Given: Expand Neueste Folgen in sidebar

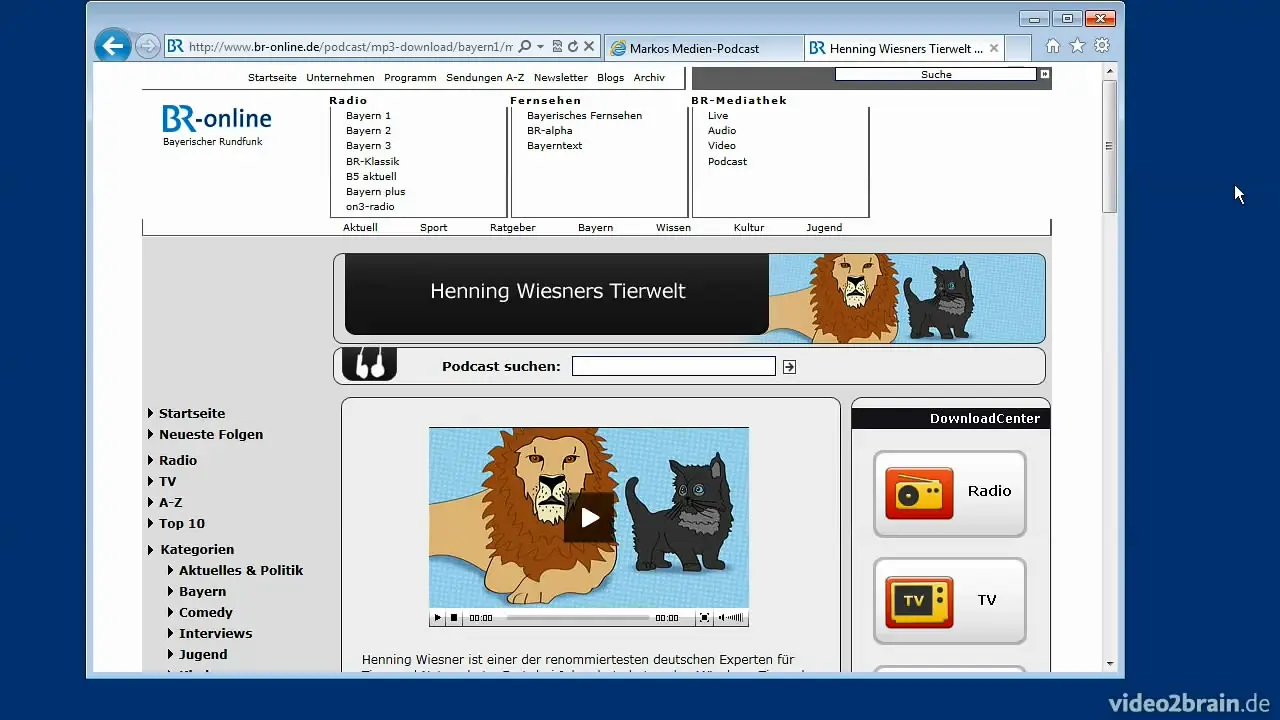Looking at the screenshot, I should pos(205,434).
